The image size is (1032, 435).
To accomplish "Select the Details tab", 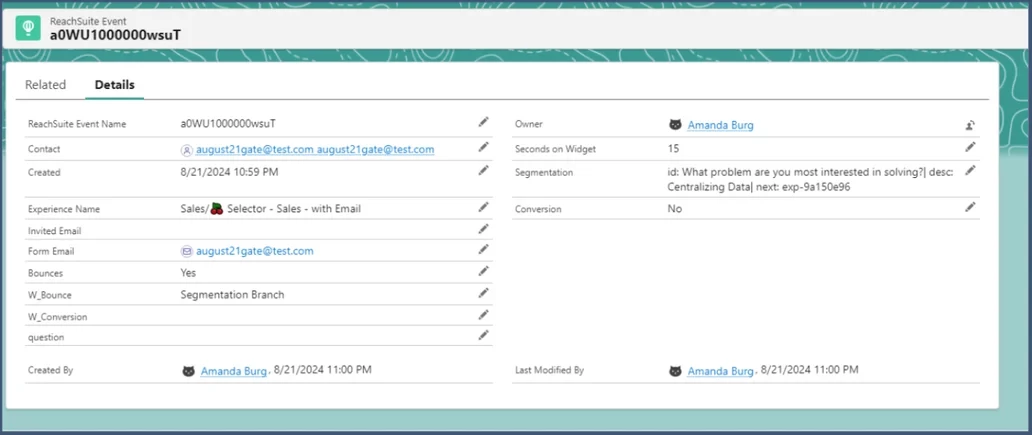I will (114, 85).
